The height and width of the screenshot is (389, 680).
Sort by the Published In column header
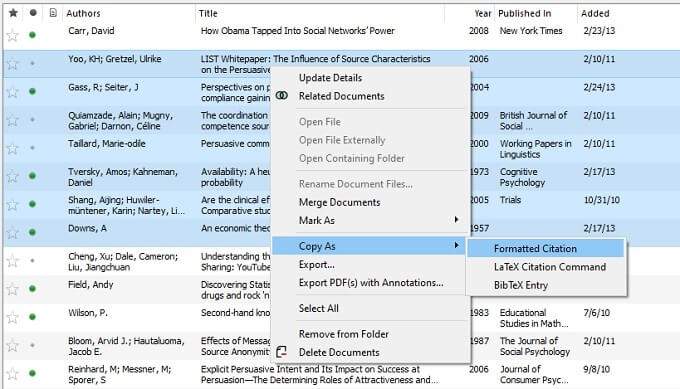(524, 13)
